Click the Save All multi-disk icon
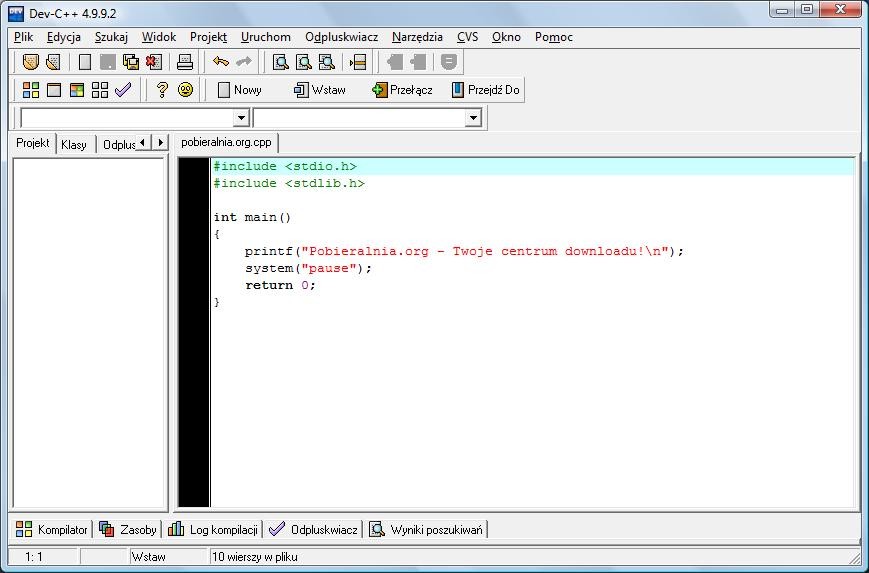 131,62
